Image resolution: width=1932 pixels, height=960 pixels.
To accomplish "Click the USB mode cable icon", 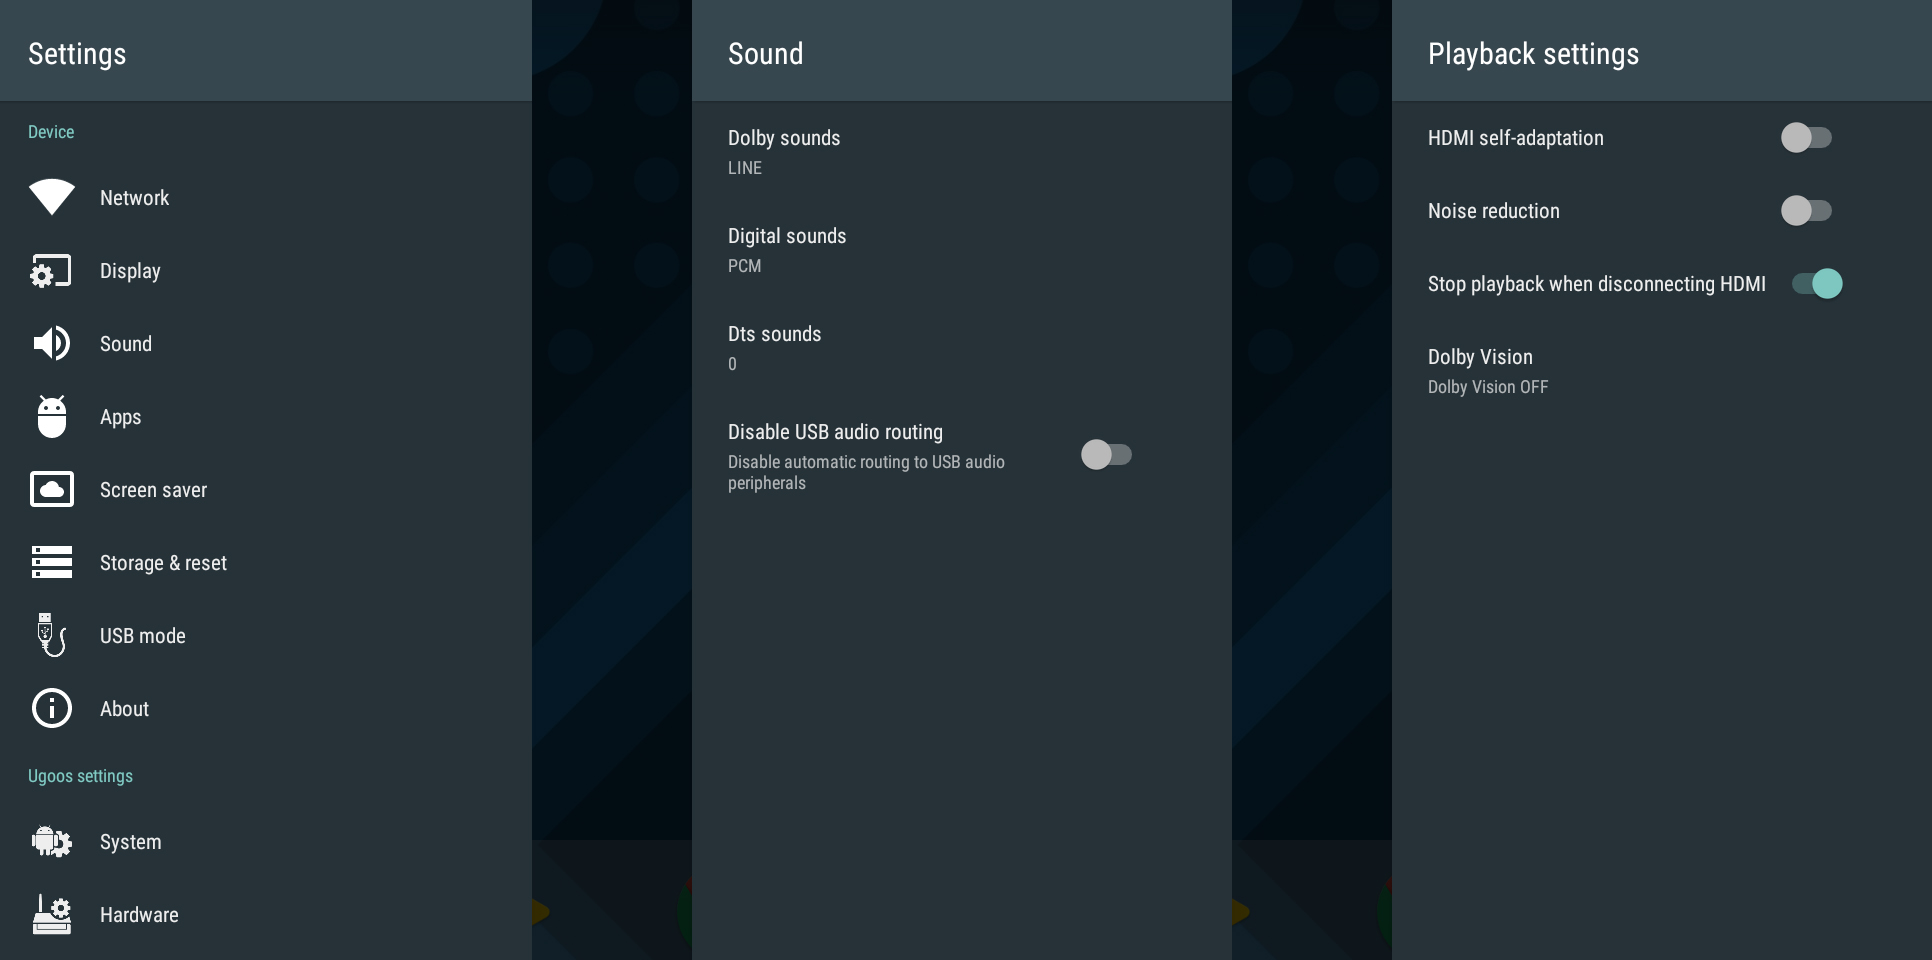I will [x=52, y=636].
